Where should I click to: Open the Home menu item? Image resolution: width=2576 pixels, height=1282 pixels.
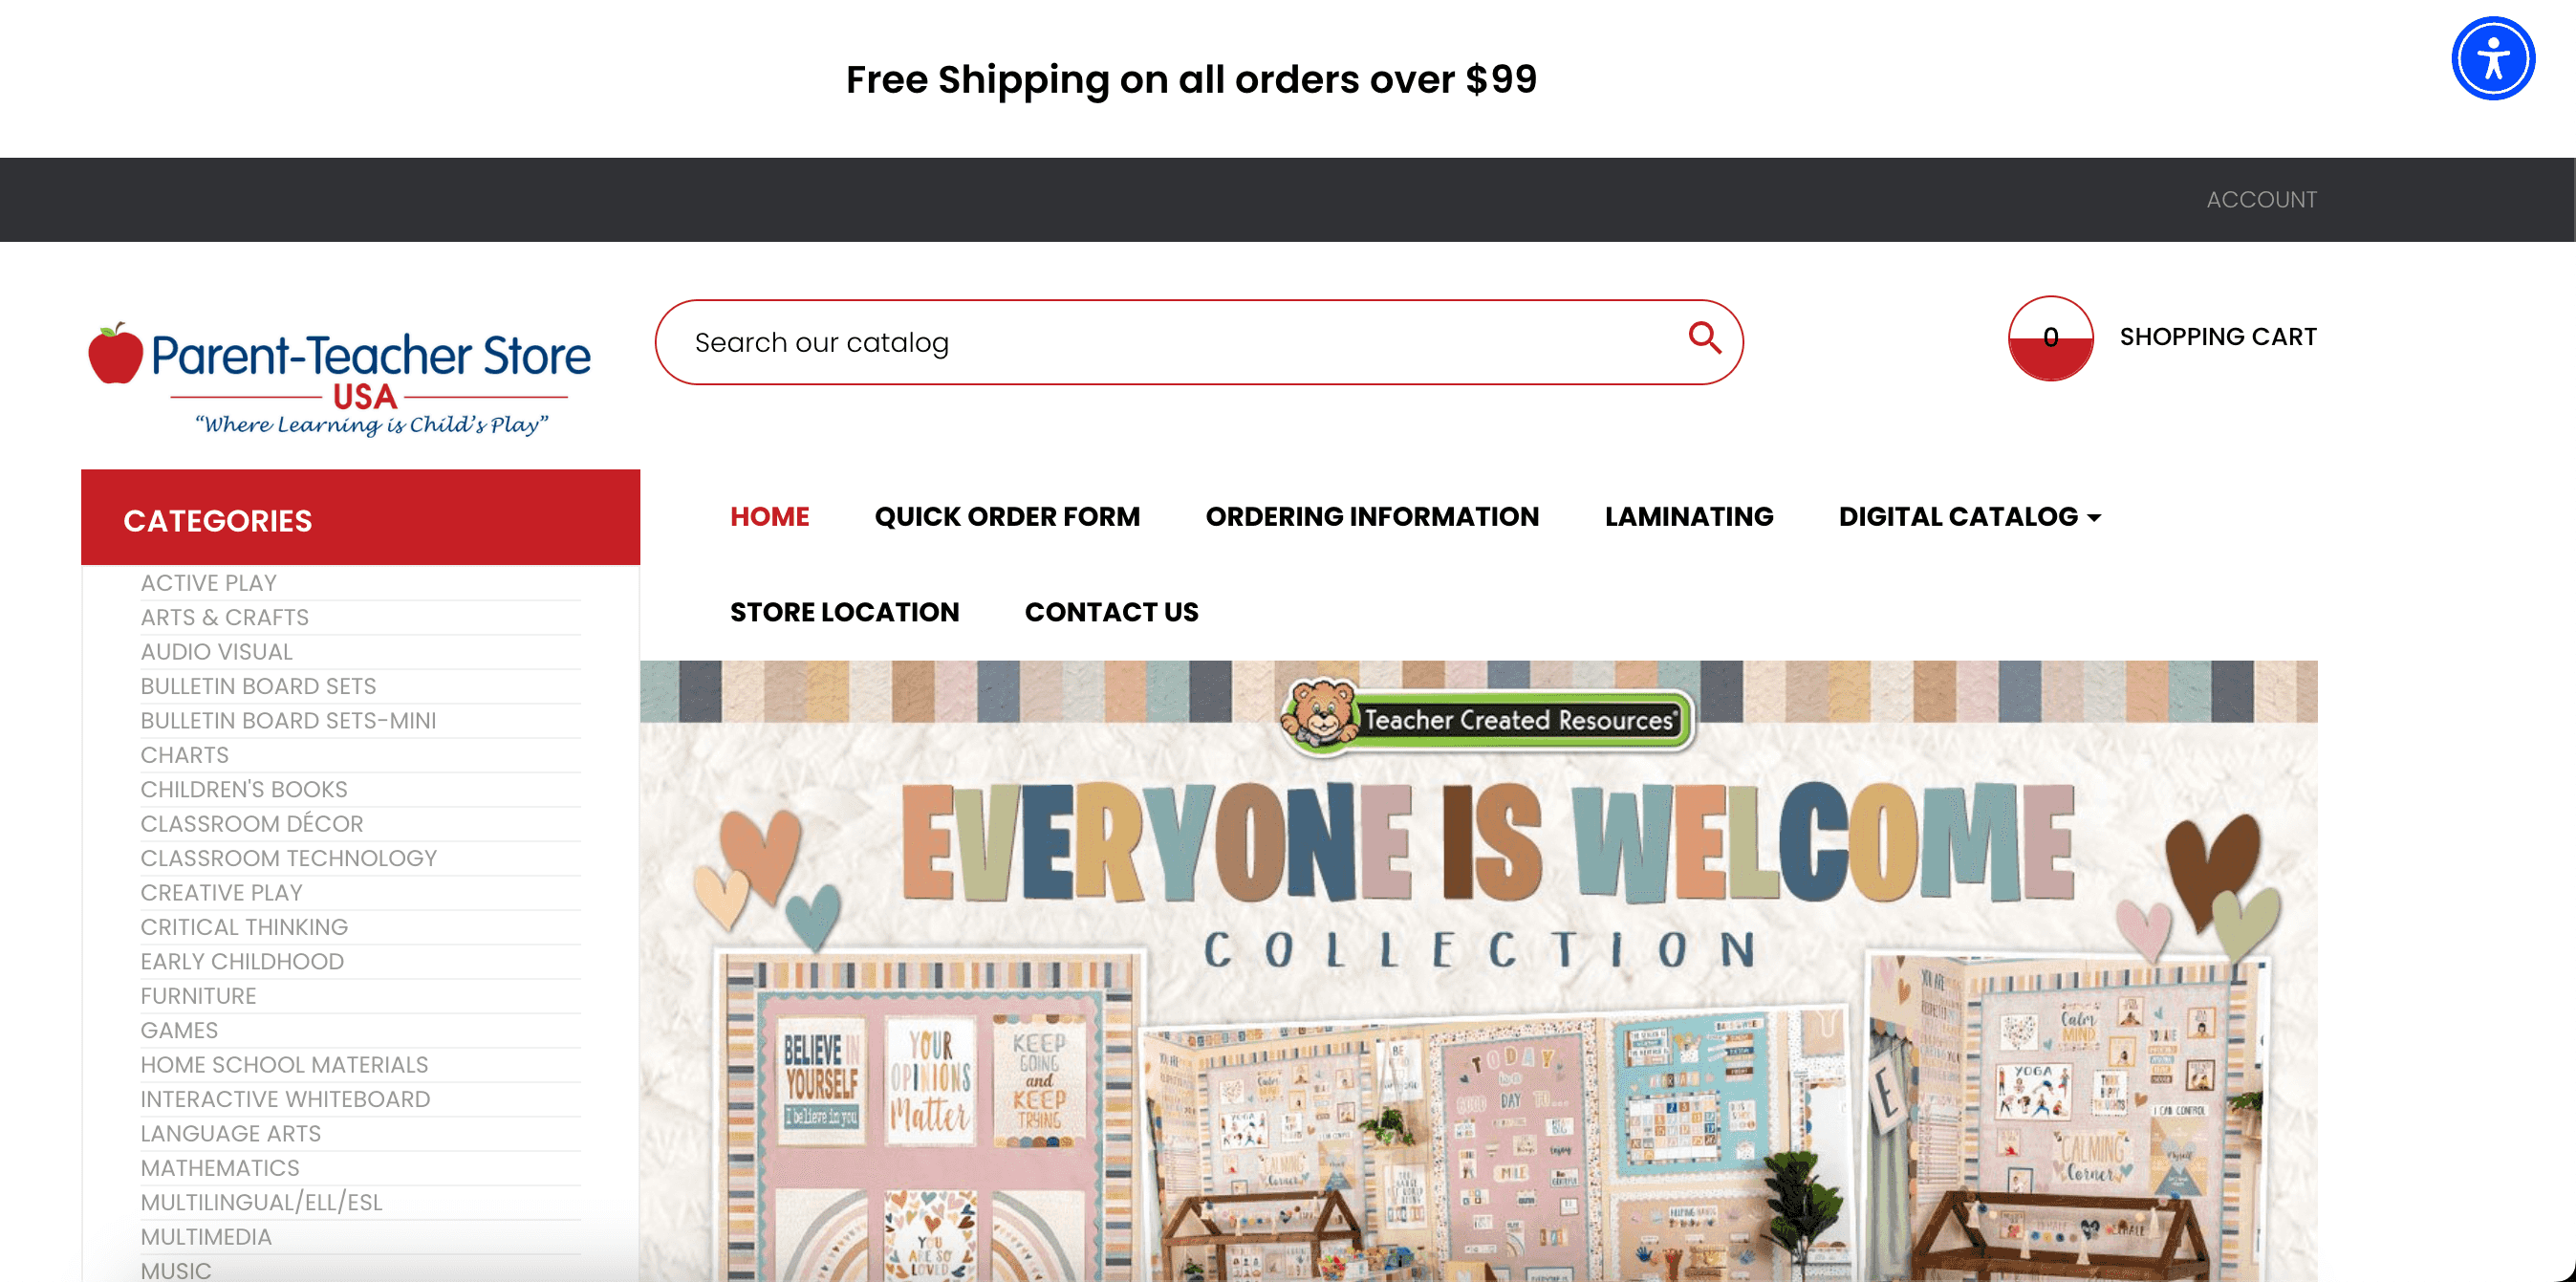(769, 516)
